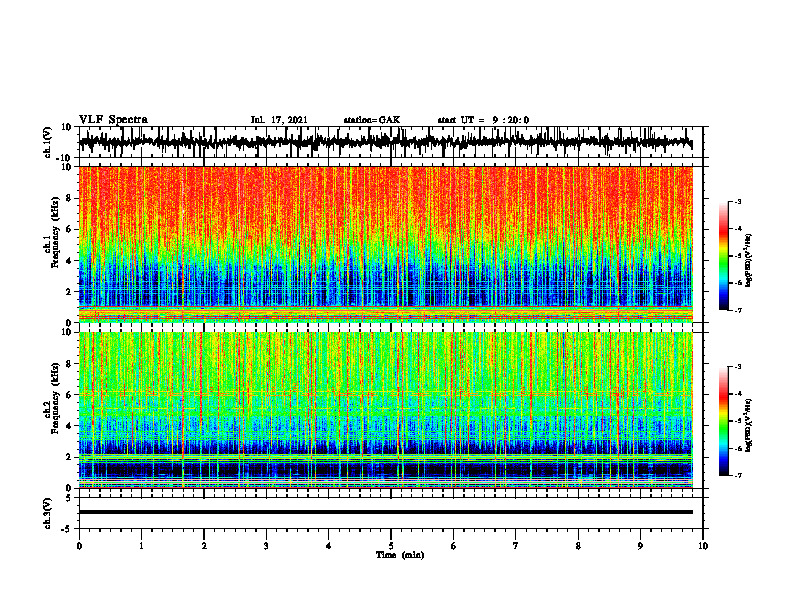Screen dimensions: 792x612
Task: Click the time-axis tick label "9"
Action: (640, 546)
